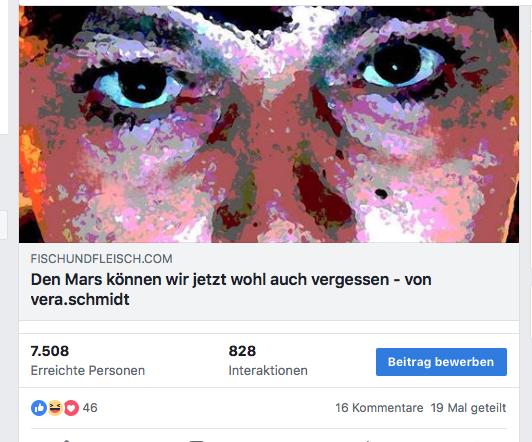Image resolution: width=532 pixels, height=442 pixels.
Task: Open the FISCHUNDFLEISCH.COM source link
Action: [101, 259]
